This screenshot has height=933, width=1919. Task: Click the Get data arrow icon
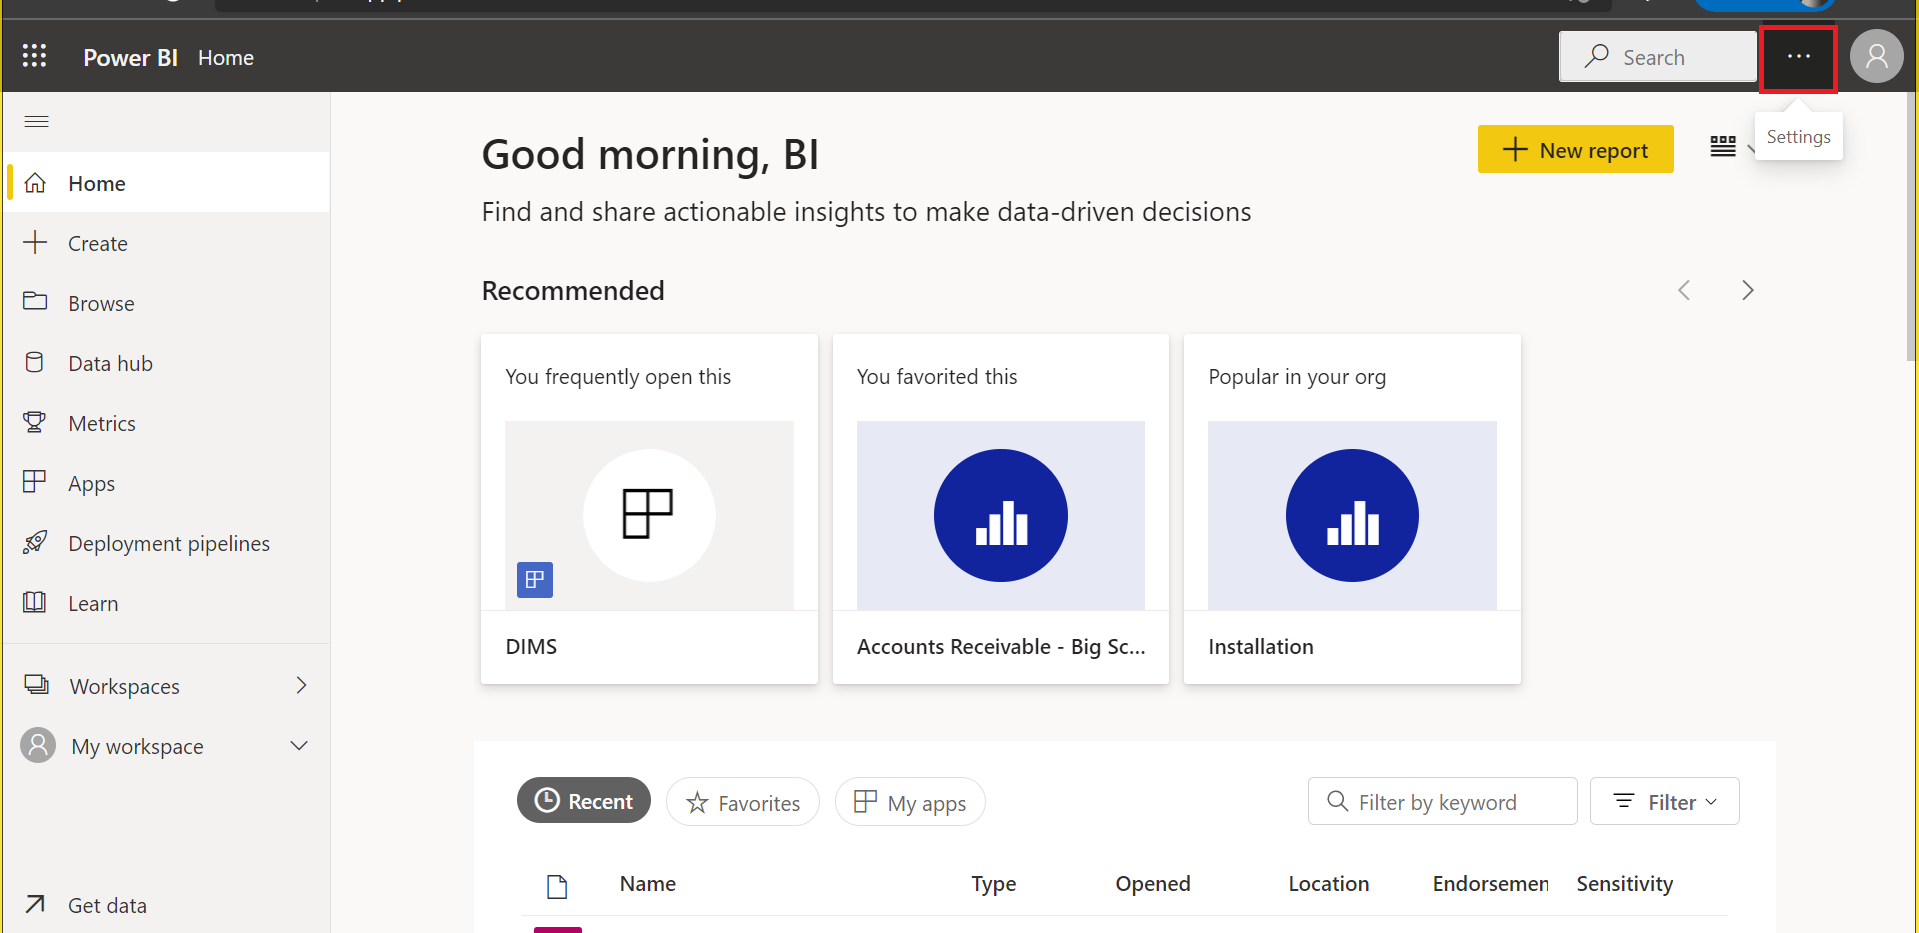coord(35,904)
